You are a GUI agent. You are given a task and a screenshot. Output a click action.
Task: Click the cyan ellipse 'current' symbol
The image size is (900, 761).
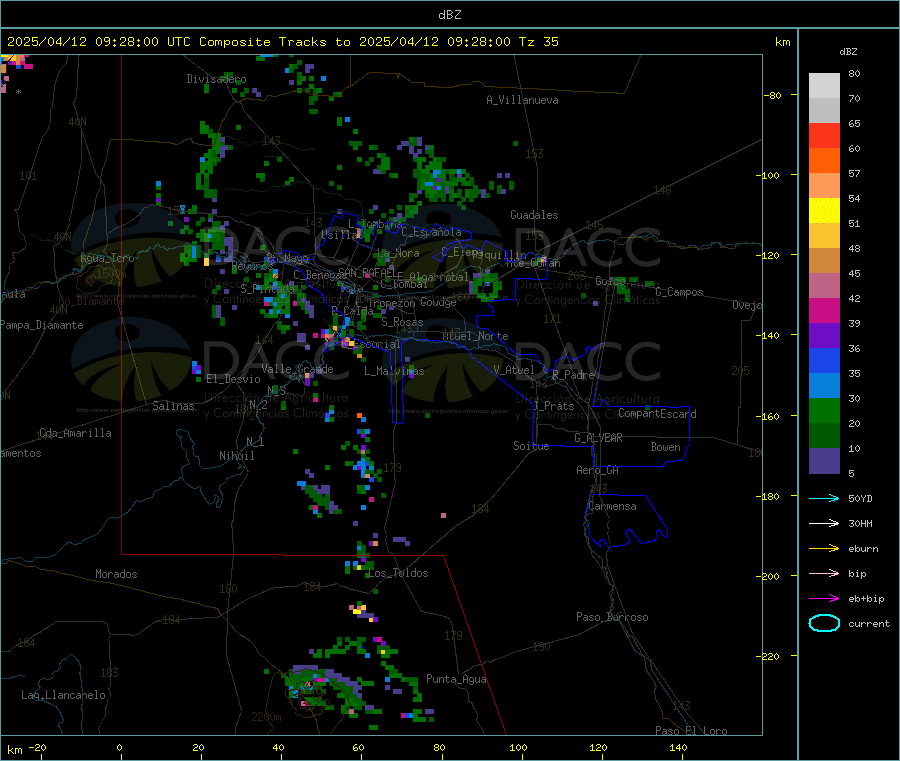pos(824,623)
